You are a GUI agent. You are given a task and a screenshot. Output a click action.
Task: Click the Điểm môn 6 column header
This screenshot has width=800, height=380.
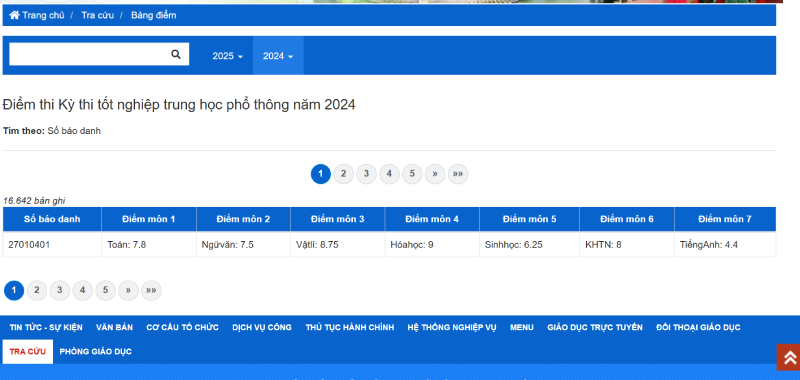(627, 219)
